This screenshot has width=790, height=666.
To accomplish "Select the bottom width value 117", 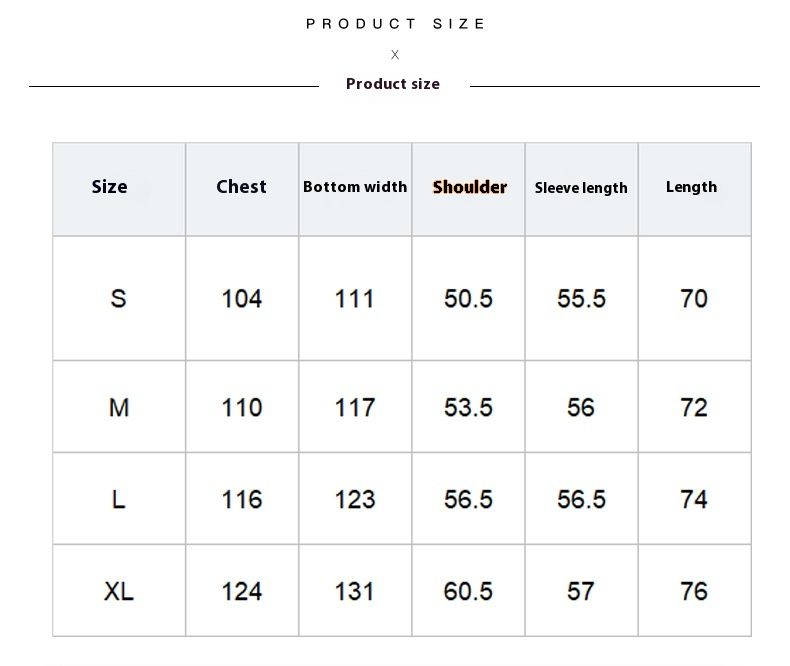I will pos(355,407).
